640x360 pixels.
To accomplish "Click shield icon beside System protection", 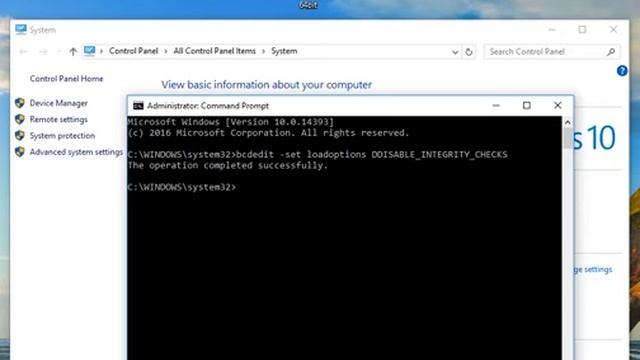I will coord(20,136).
